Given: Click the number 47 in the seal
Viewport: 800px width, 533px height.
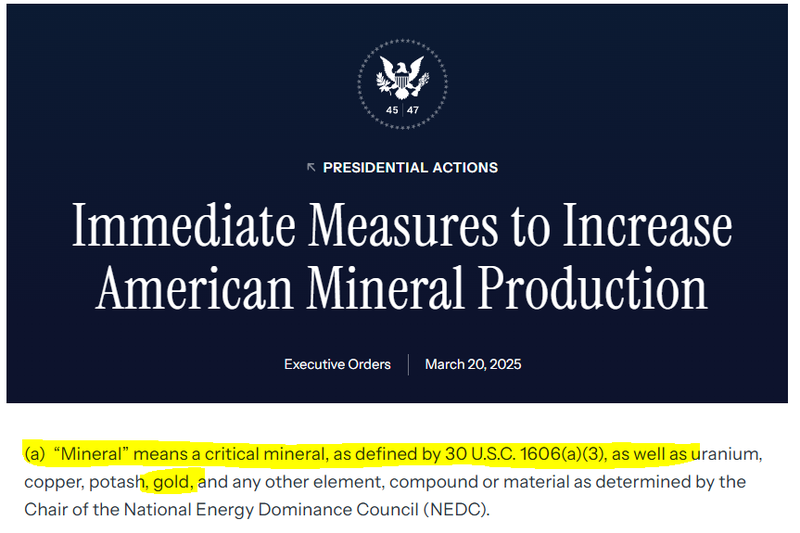Looking at the screenshot, I should point(412,110).
